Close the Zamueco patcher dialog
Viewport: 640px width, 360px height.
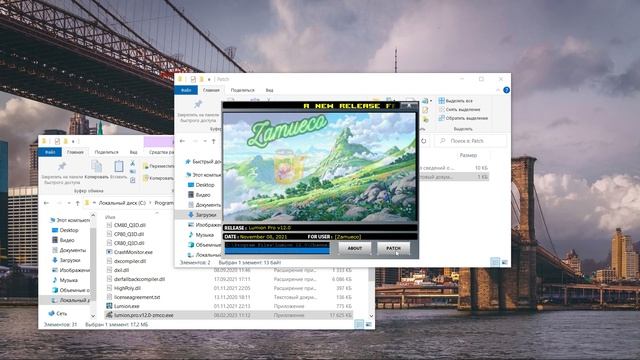coord(409,105)
